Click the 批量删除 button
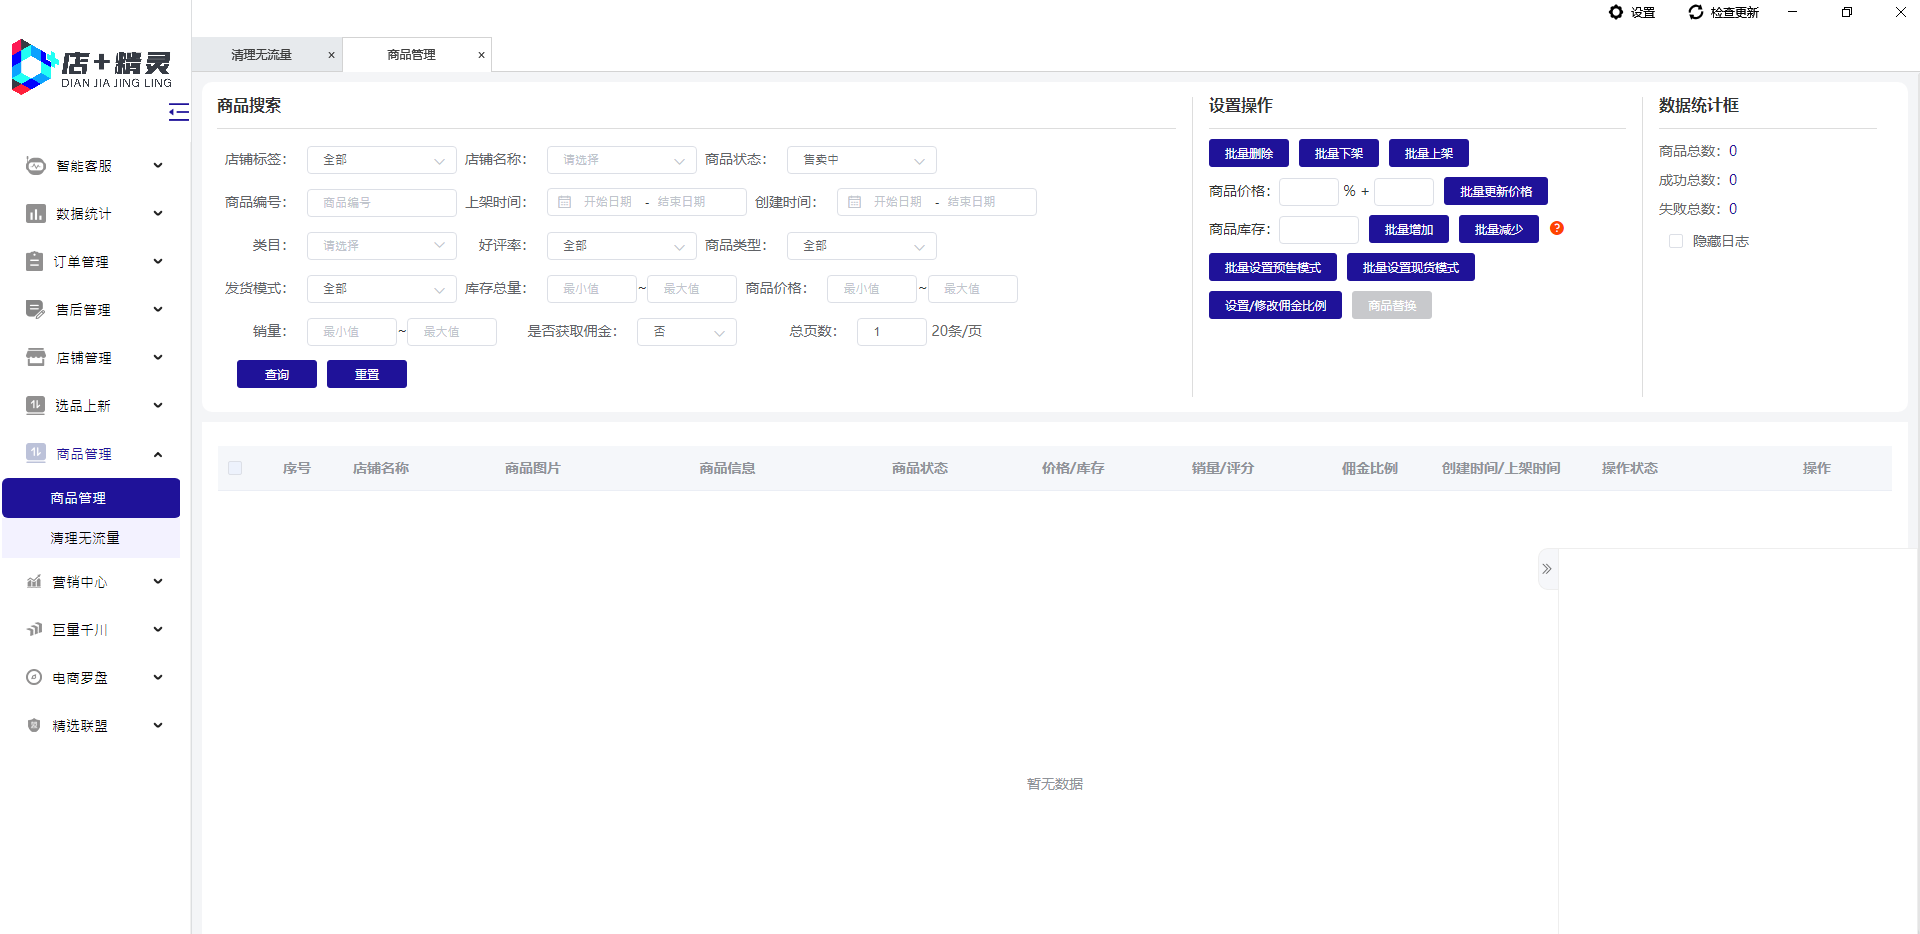Viewport: 1920px width, 934px height. (1249, 153)
